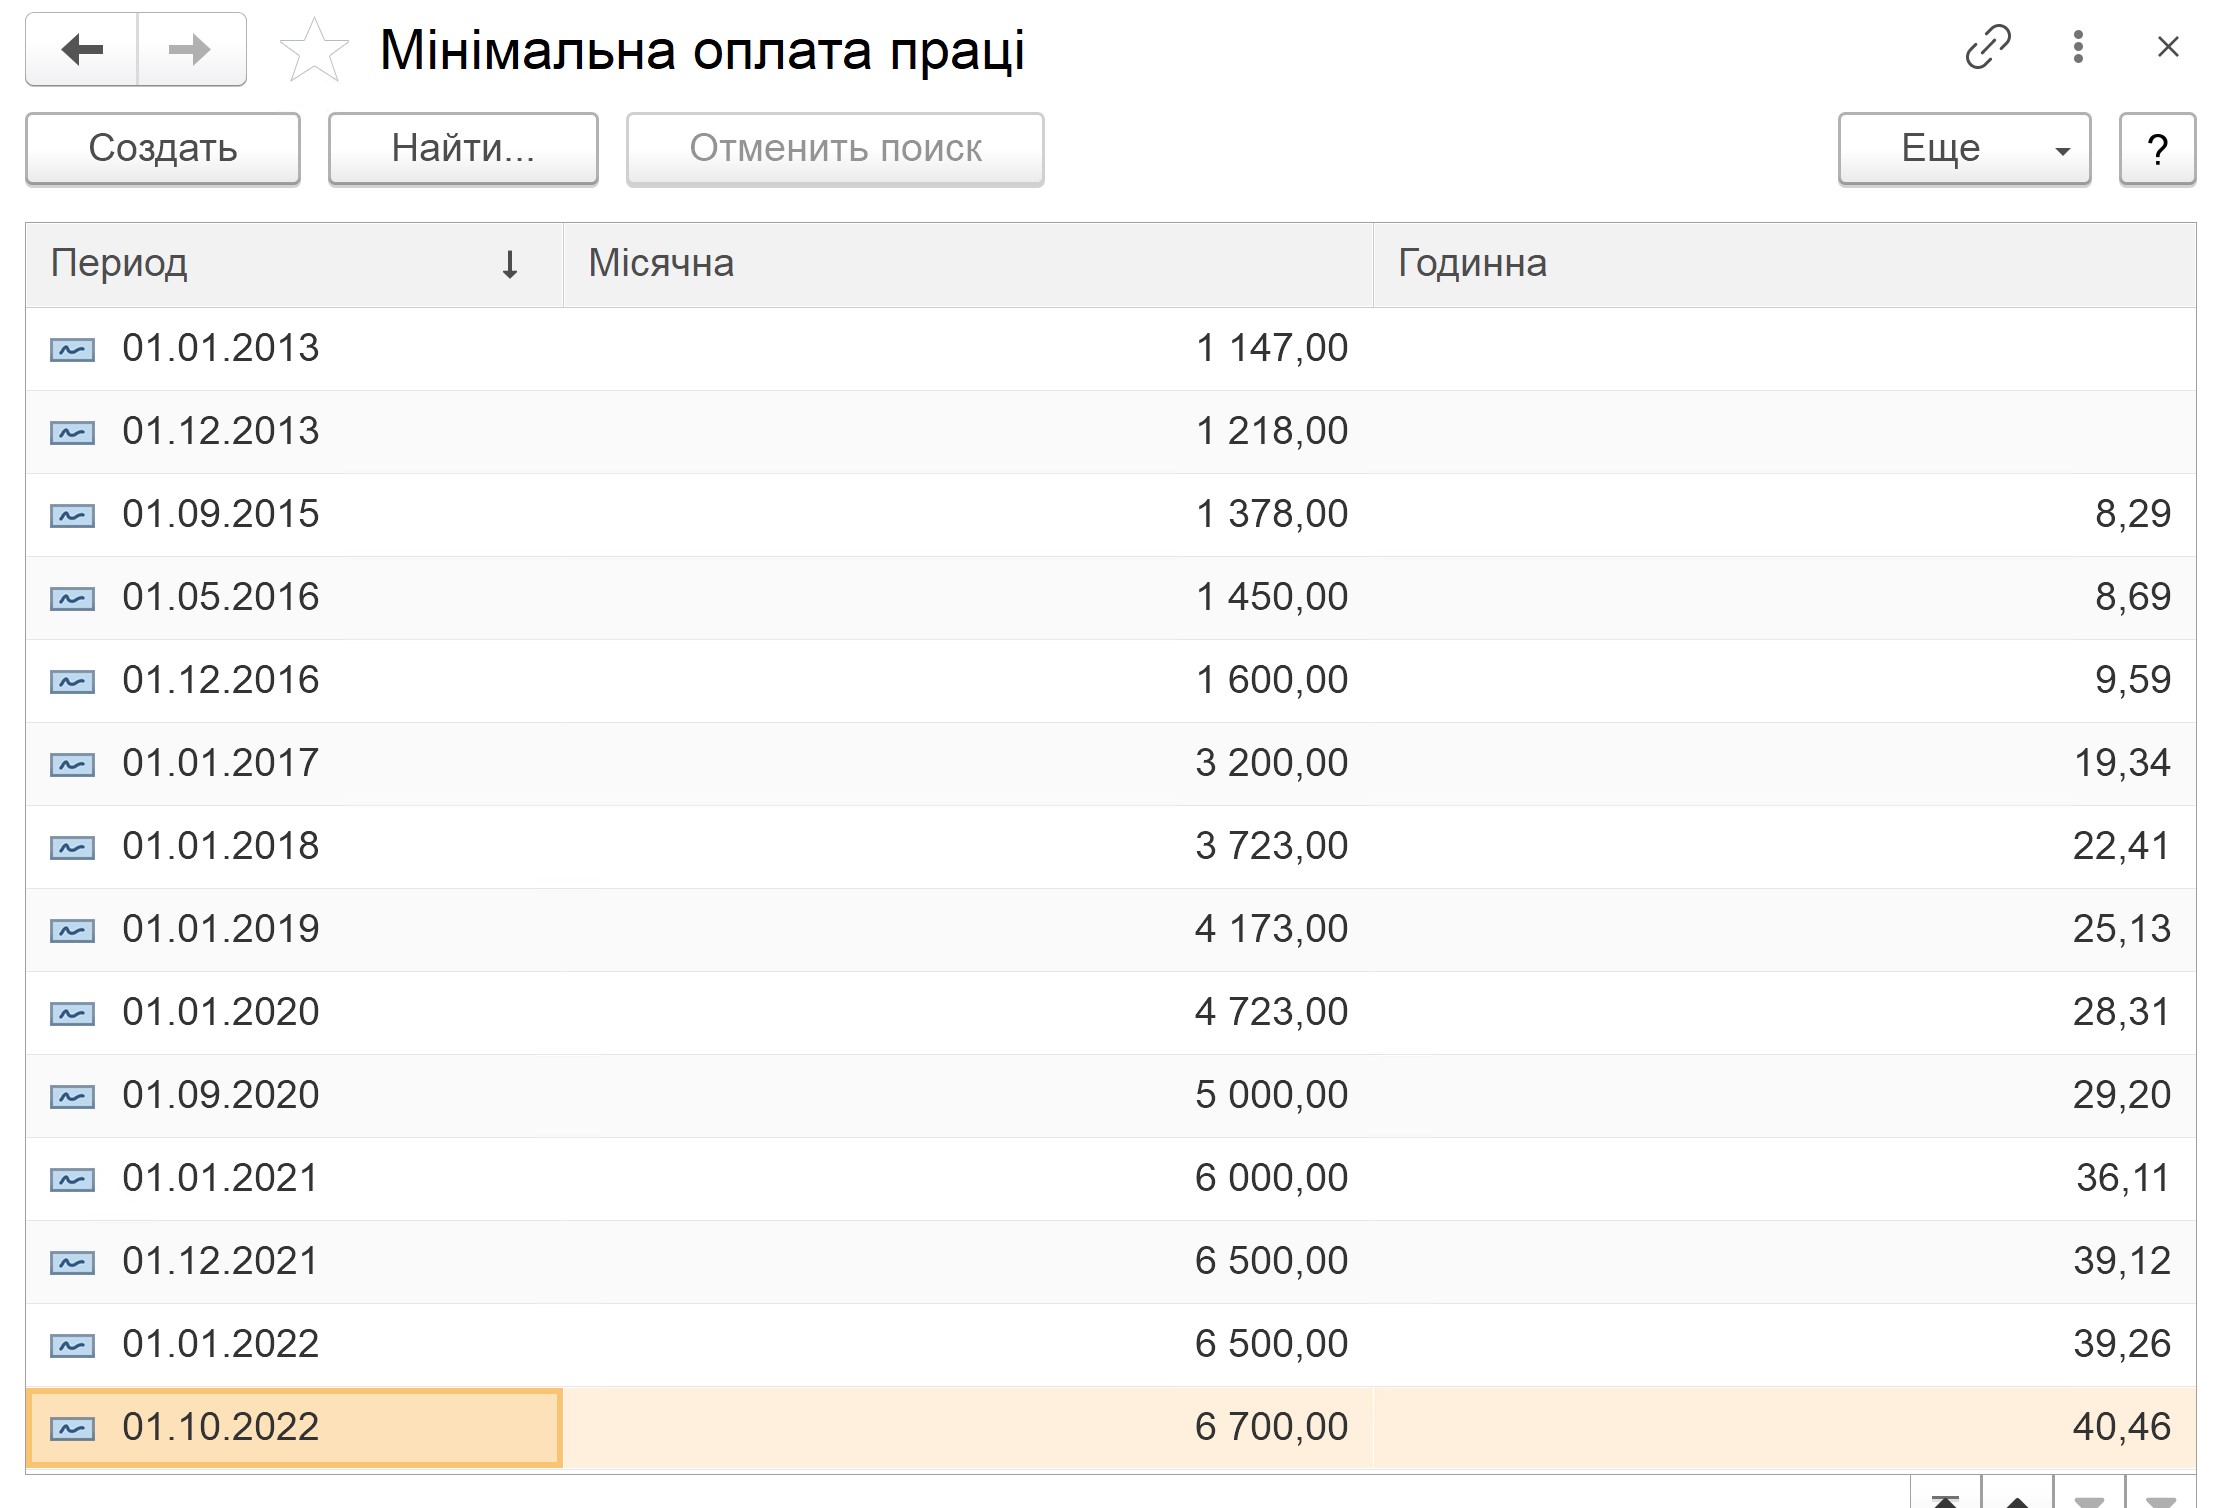Image resolution: width=2223 pixels, height=1508 pixels.
Task: Add this page to favorites with the star
Action: pos(314,50)
